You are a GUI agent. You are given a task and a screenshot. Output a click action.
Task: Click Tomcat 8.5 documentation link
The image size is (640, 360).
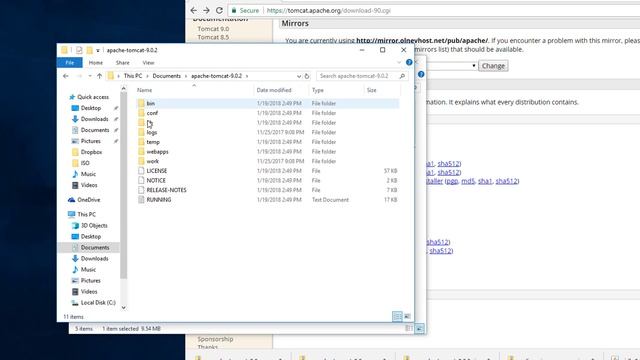tap(213, 37)
